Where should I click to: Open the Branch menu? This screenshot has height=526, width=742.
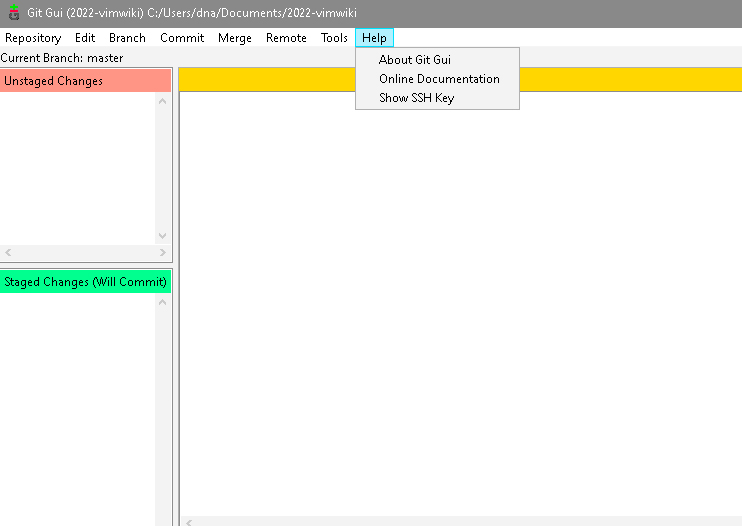(127, 38)
